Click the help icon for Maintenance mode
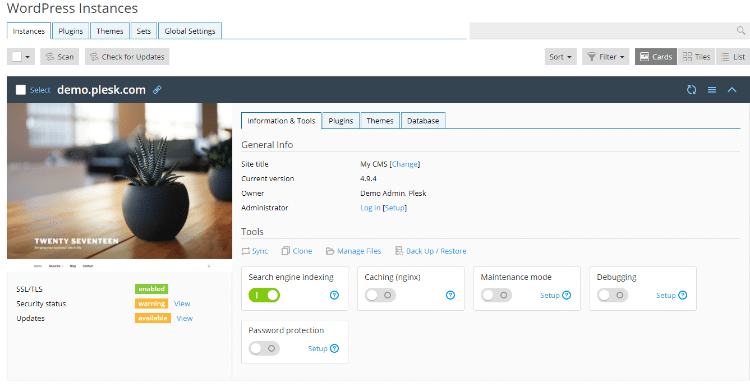The width and height of the screenshot is (750, 384). click(x=566, y=295)
